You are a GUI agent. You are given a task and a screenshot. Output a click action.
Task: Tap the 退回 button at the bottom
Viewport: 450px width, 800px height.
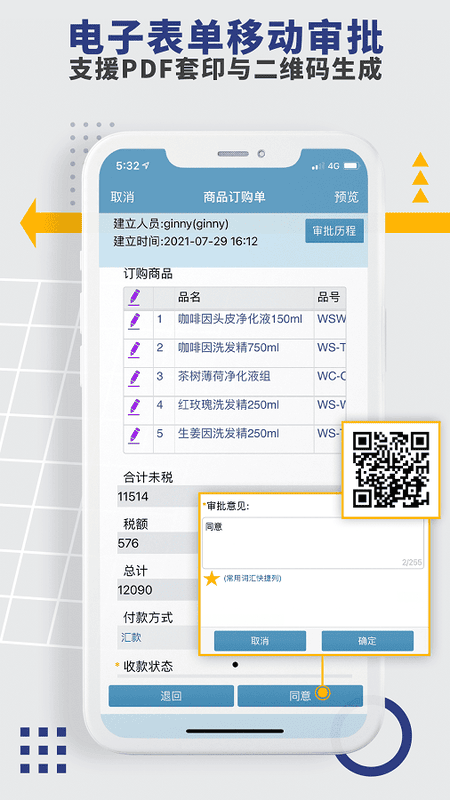pos(171,696)
